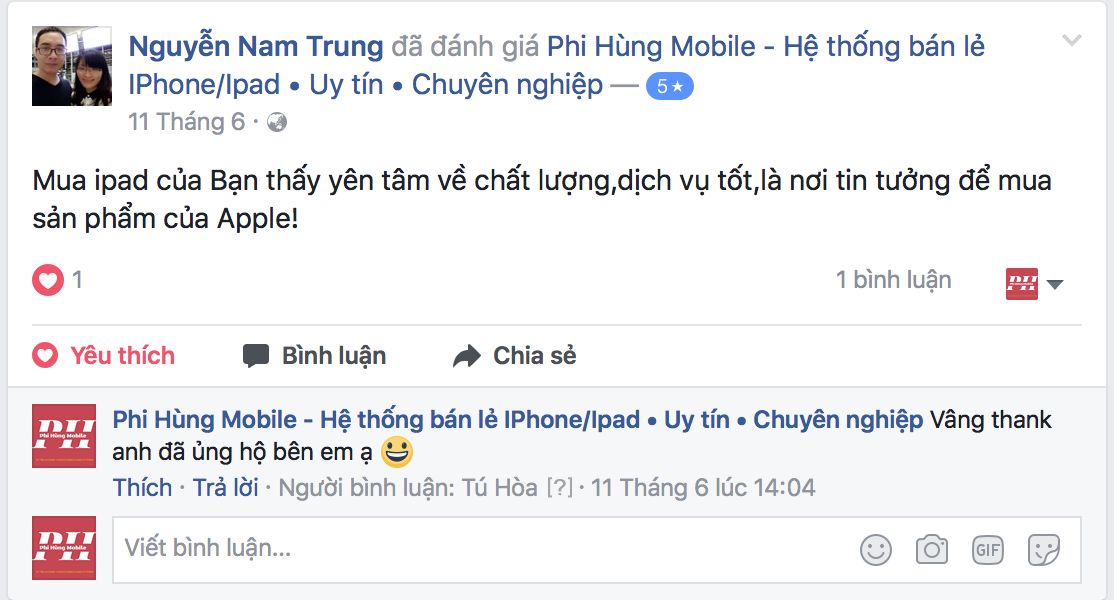The height and width of the screenshot is (600, 1114).
Task: Click the emoji smiley icon in comment box
Action: 875,550
